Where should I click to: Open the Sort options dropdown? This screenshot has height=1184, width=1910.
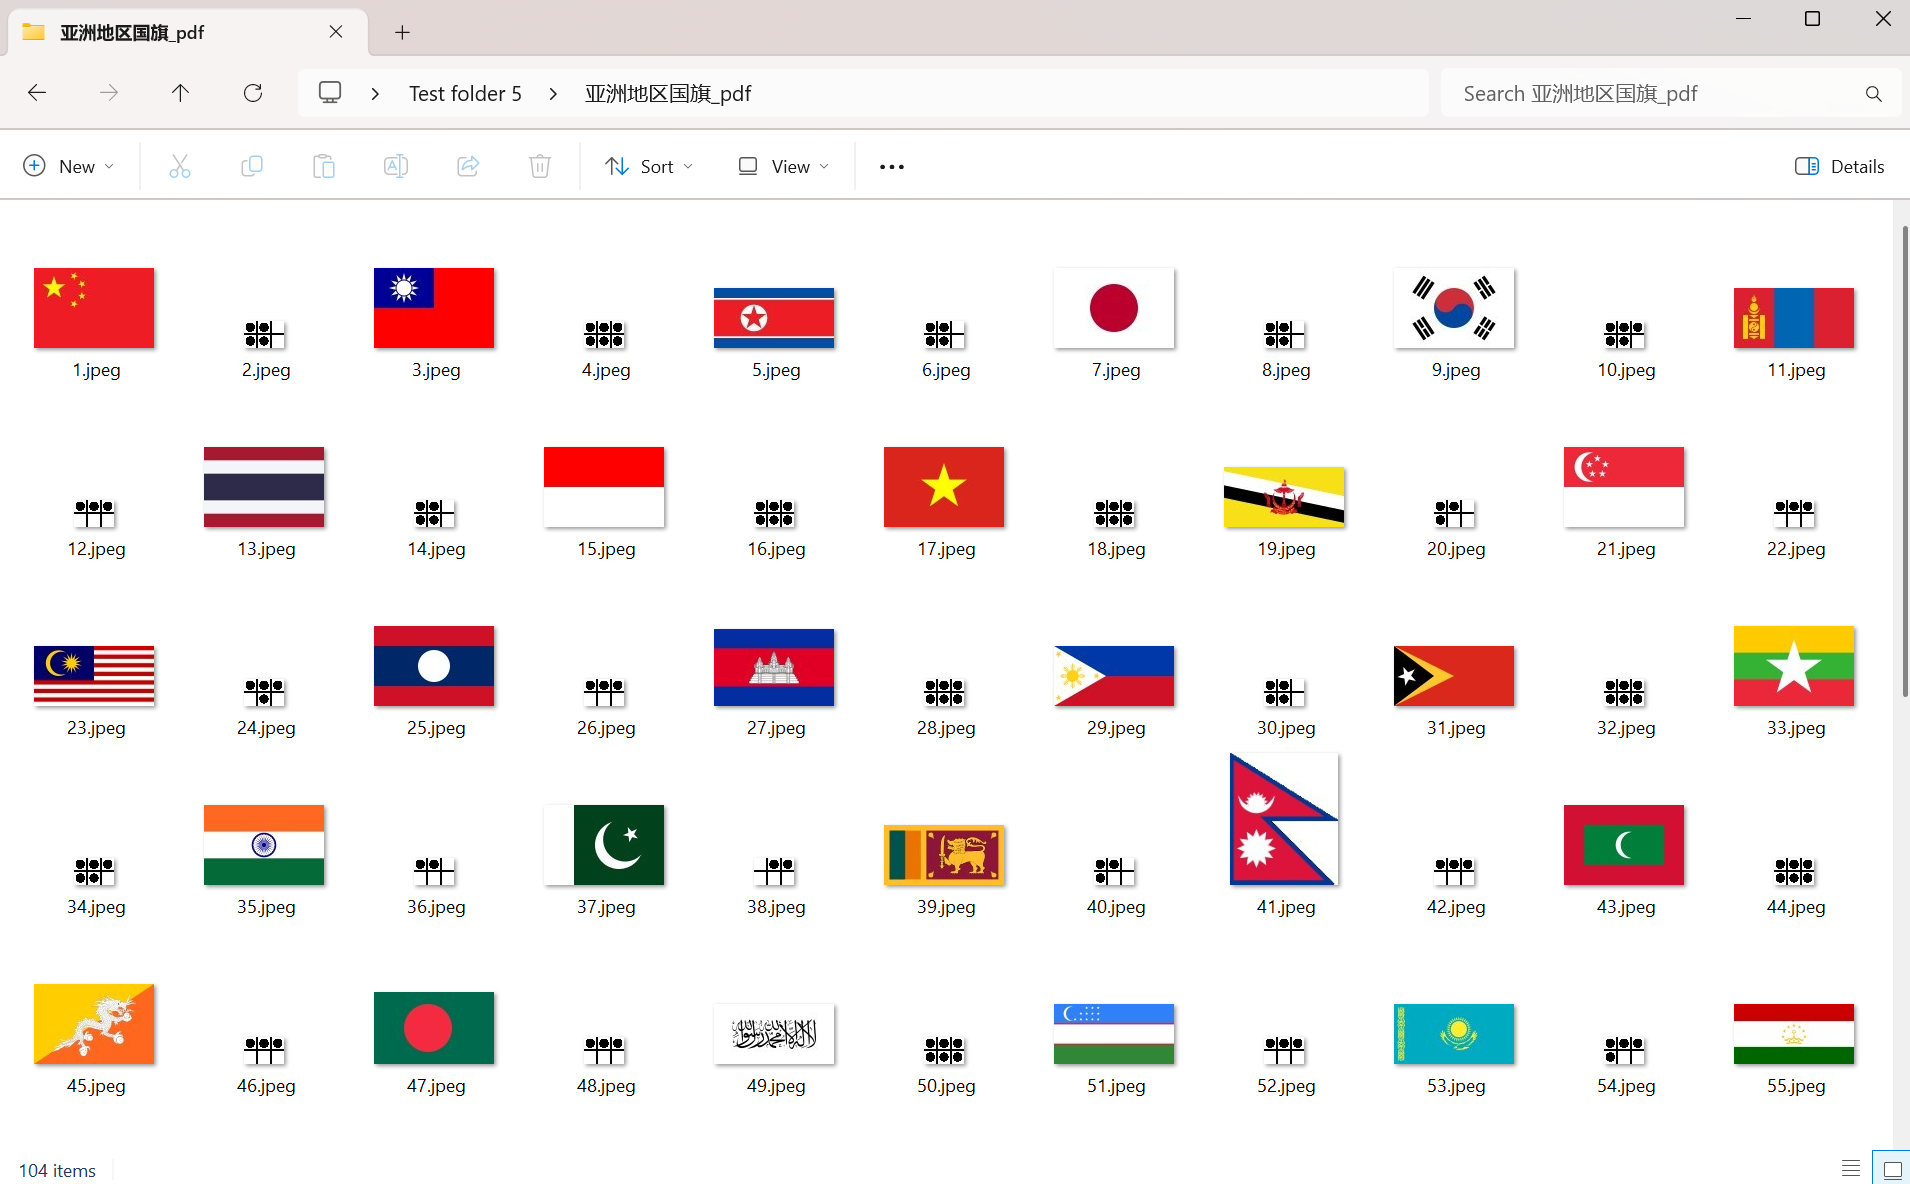pyautogui.click(x=648, y=166)
